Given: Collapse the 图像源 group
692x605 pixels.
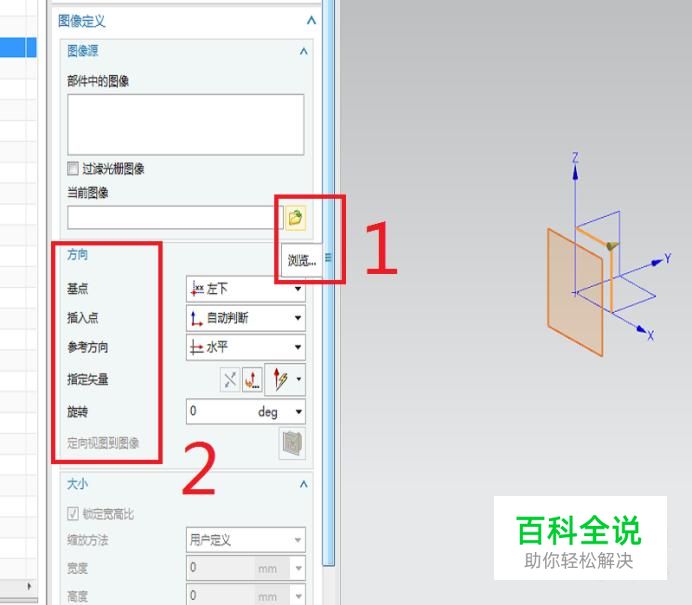Looking at the screenshot, I should 304,51.
